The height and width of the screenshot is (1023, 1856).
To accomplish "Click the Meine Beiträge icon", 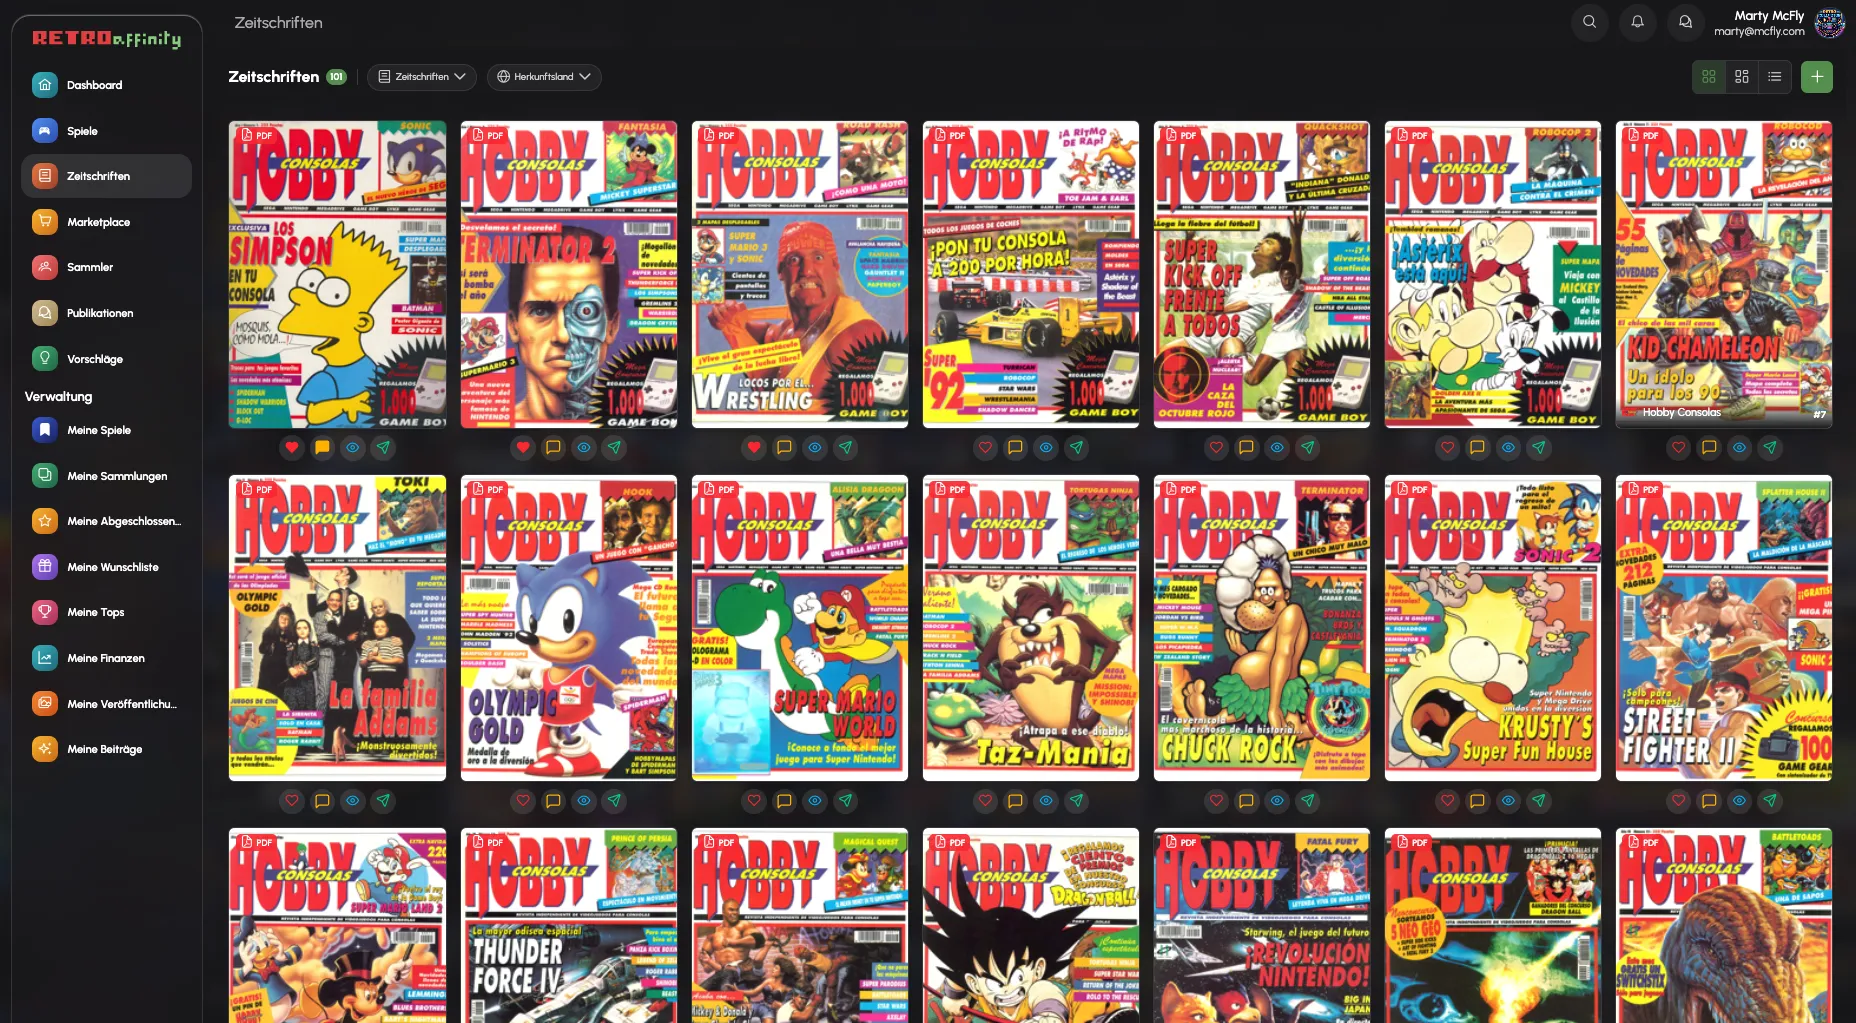I will (45, 749).
